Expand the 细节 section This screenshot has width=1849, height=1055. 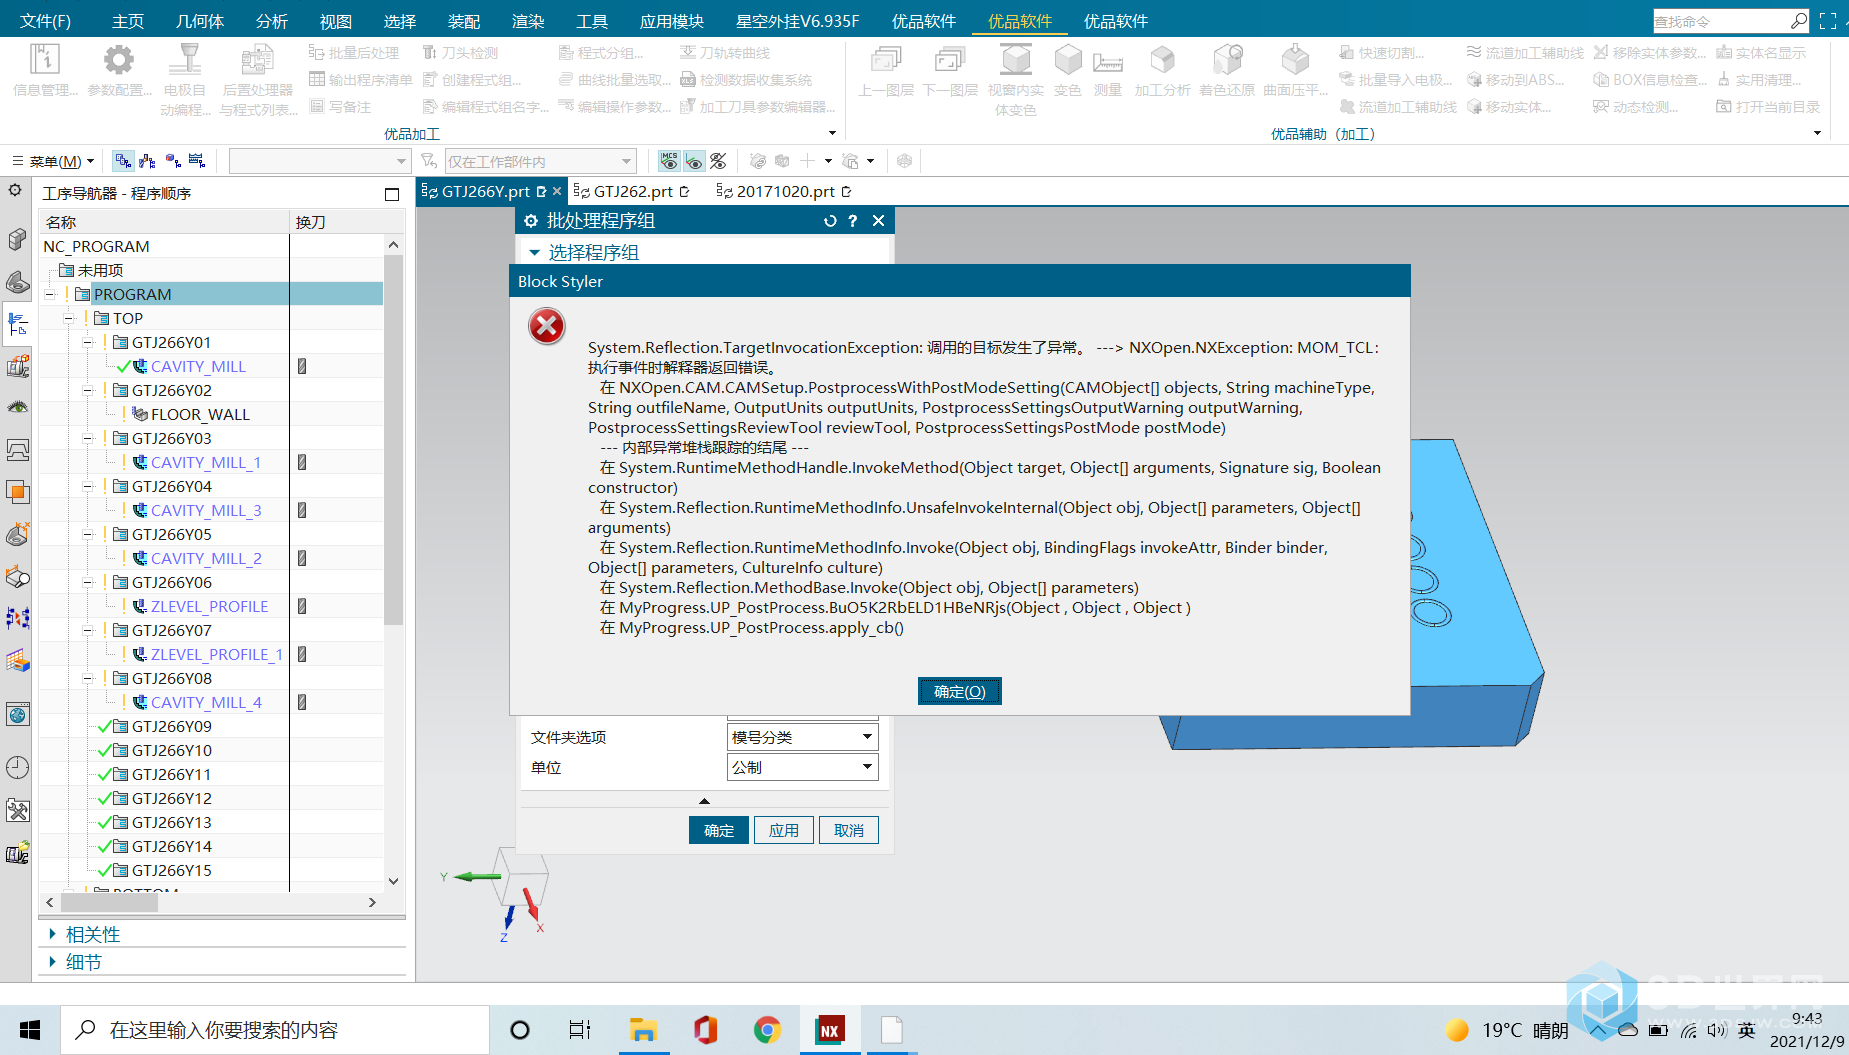(x=52, y=962)
